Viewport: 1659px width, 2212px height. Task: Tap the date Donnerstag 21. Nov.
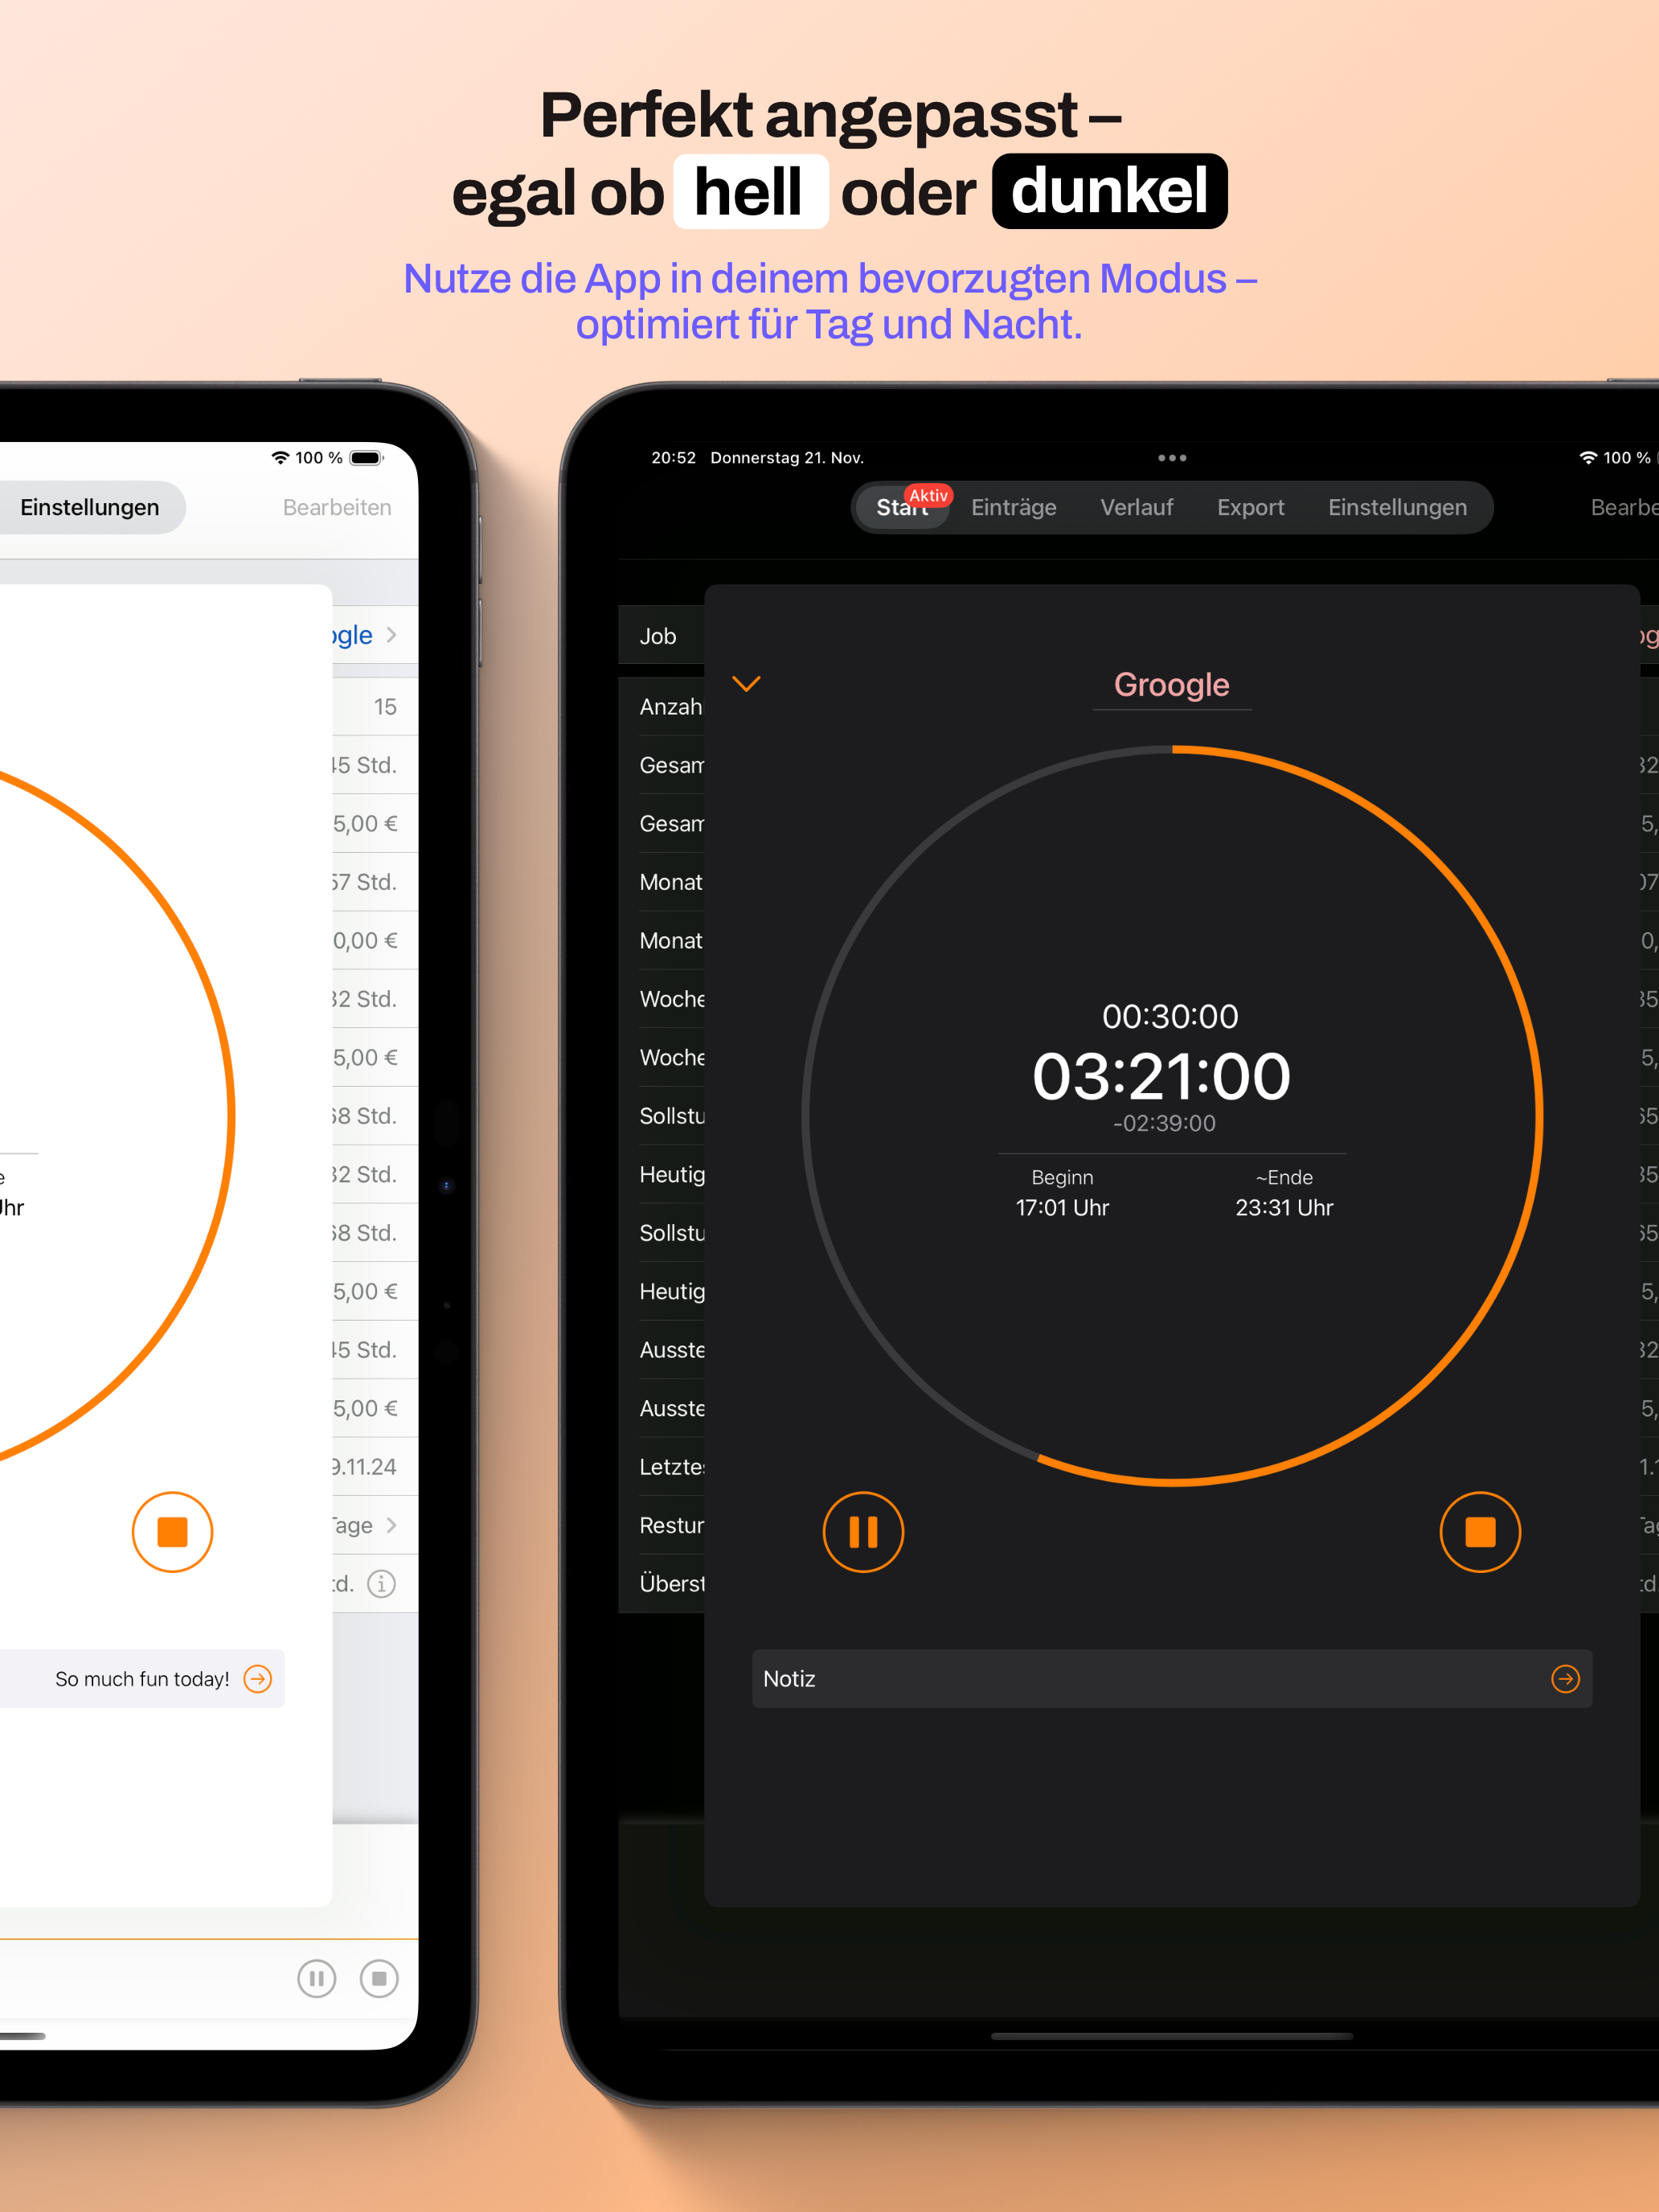[787, 458]
